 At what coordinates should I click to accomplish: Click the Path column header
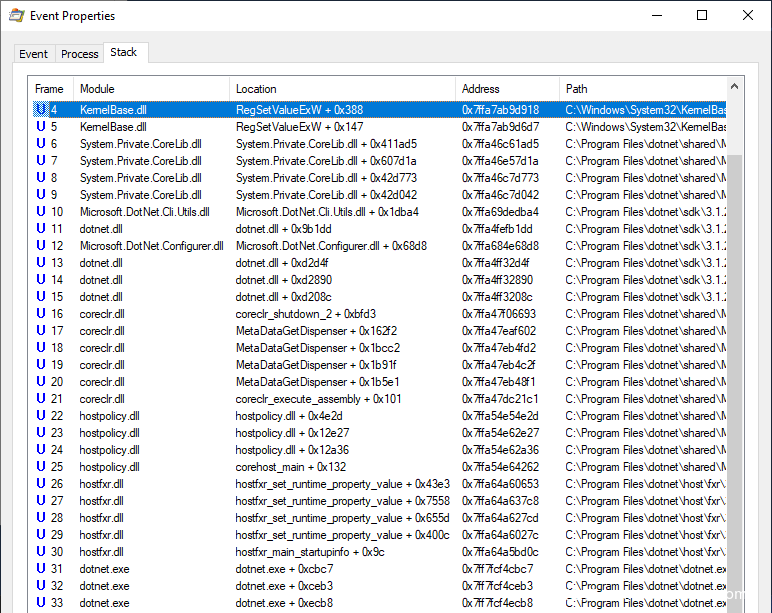tap(642, 89)
